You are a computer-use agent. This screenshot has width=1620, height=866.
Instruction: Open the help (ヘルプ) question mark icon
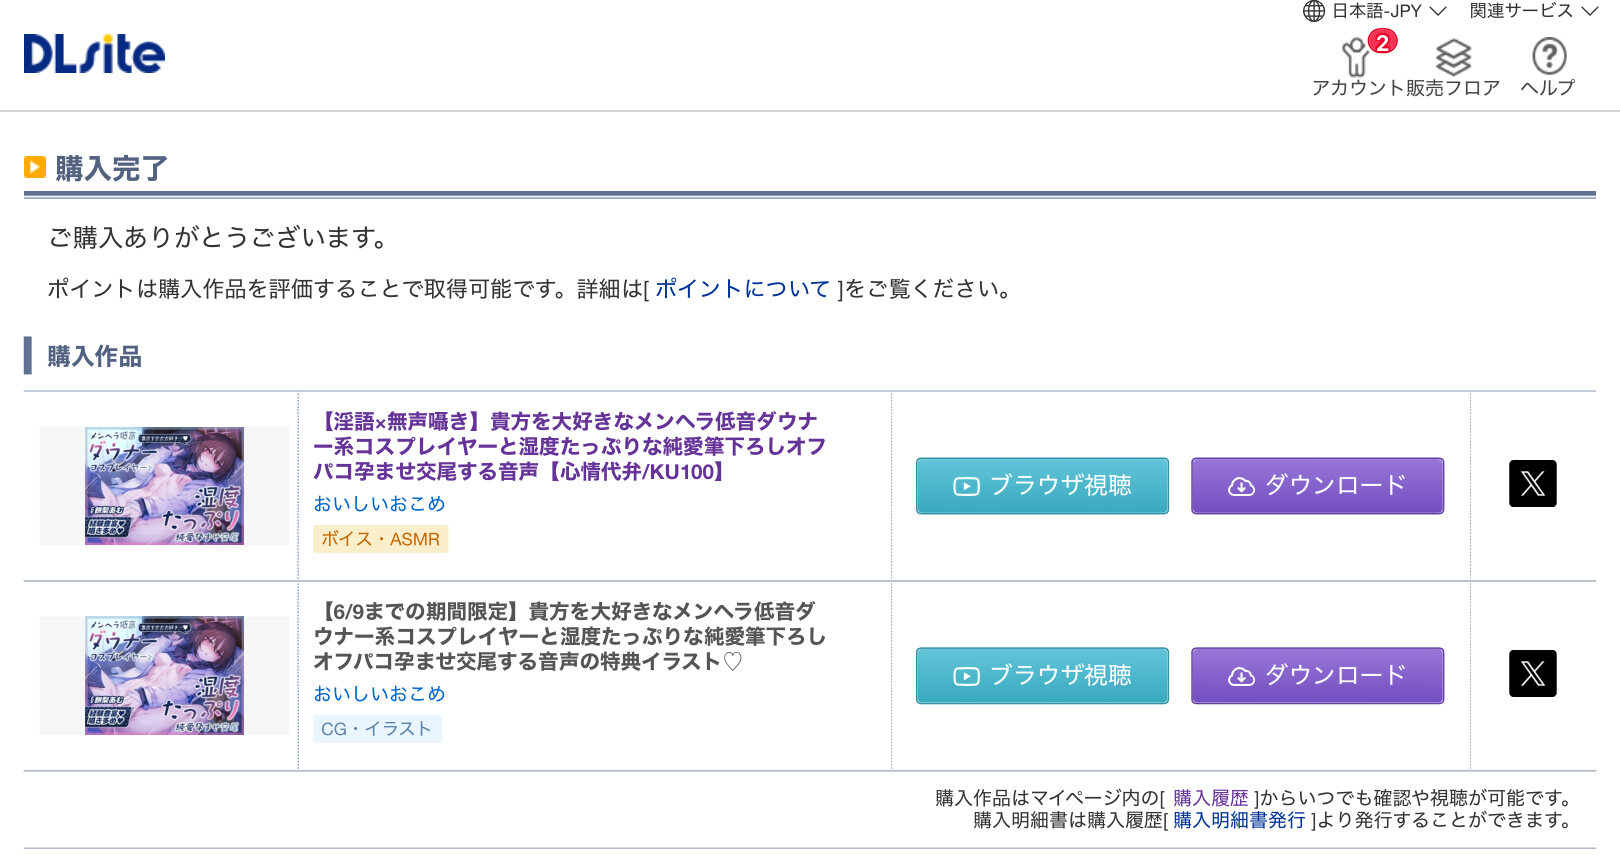pyautogui.click(x=1548, y=57)
